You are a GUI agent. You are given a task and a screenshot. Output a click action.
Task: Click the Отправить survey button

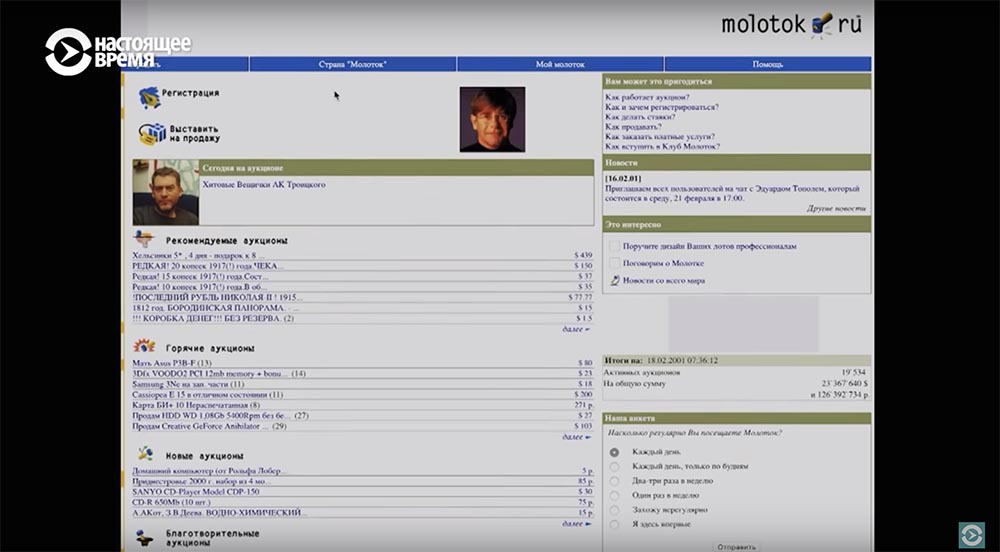(x=737, y=547)
